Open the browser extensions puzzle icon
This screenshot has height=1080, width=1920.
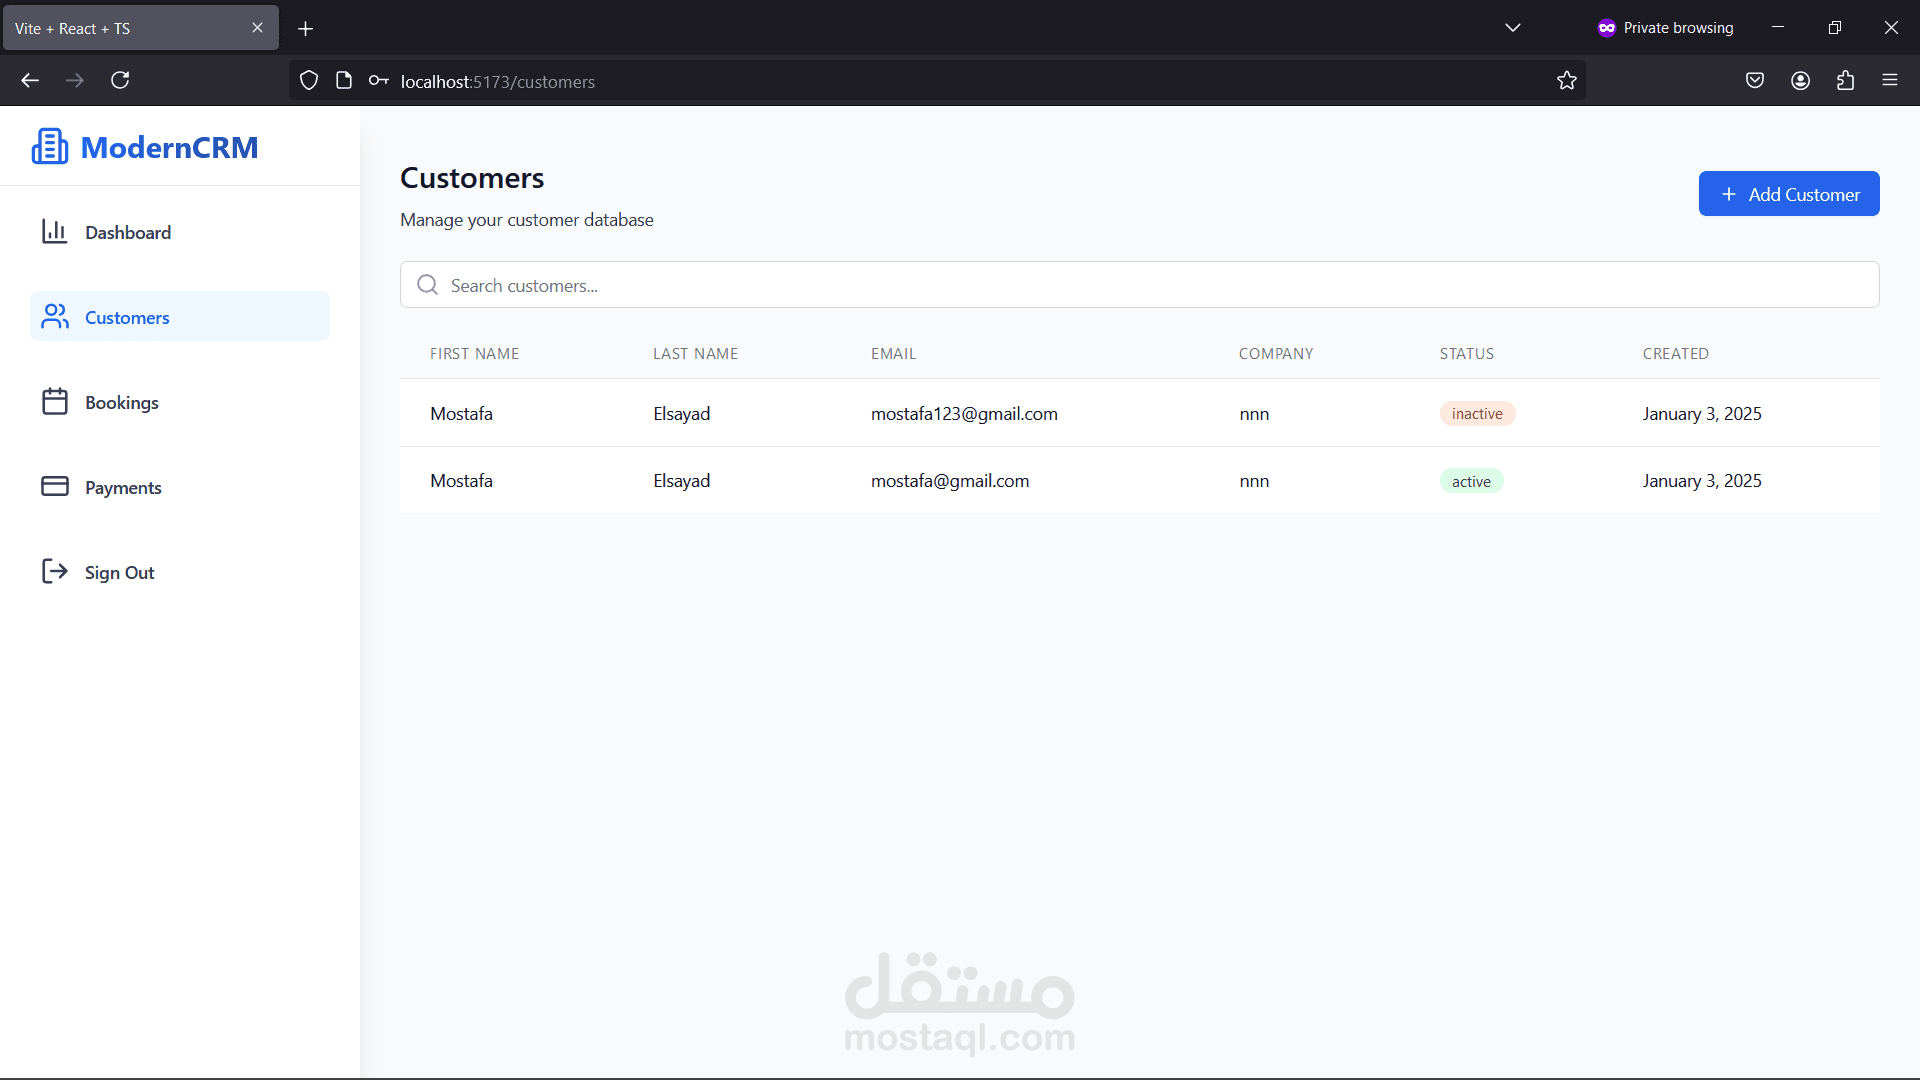pyautogui.click(x=1845, y=81)
